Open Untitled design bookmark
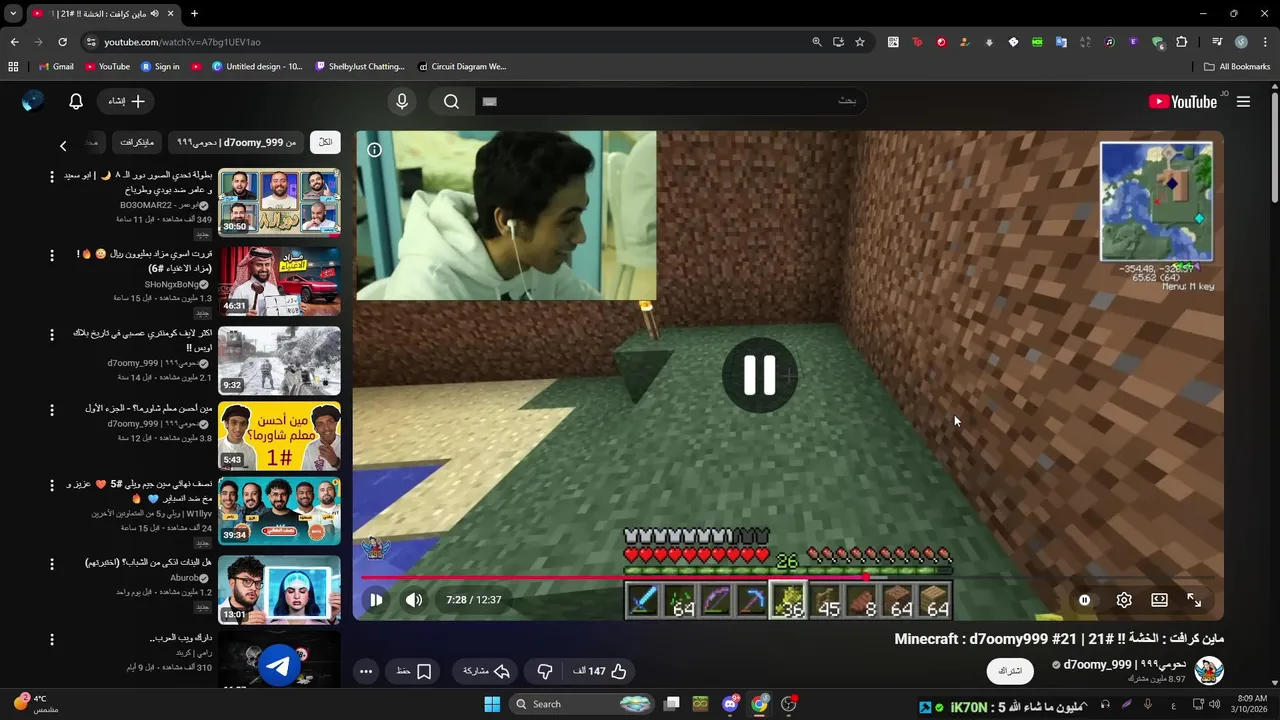The width and height of the screenshot is (1280, 720). pos(257,67)
